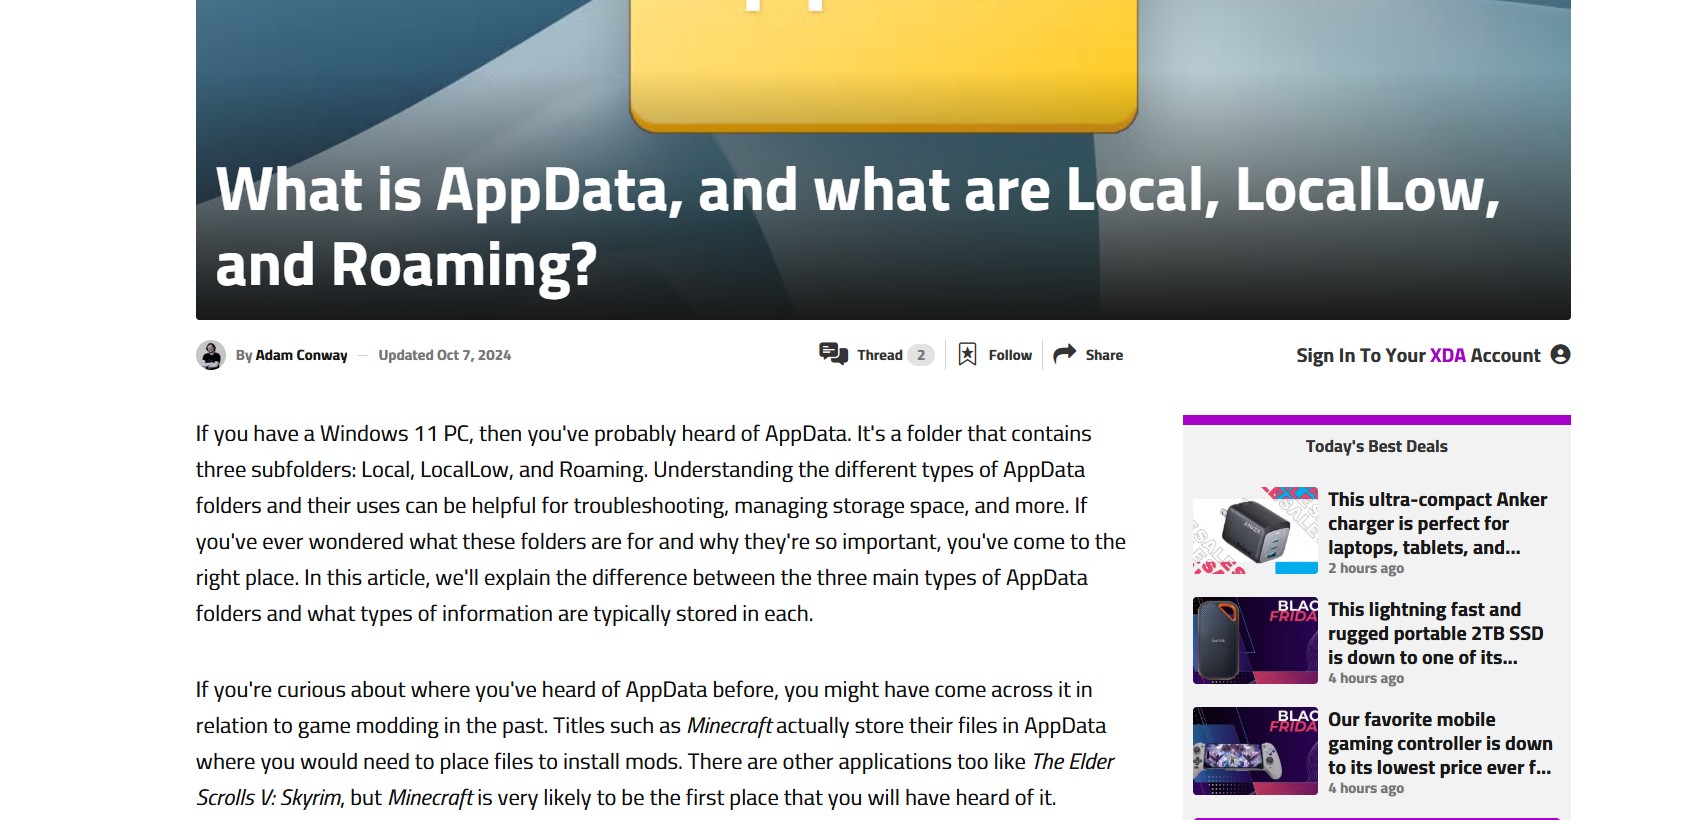Image resolution: width=1693 pixels, height=820 pixels.
Task: Click the Updated Oct 7, 2024 date
Action: coord(444,355)
